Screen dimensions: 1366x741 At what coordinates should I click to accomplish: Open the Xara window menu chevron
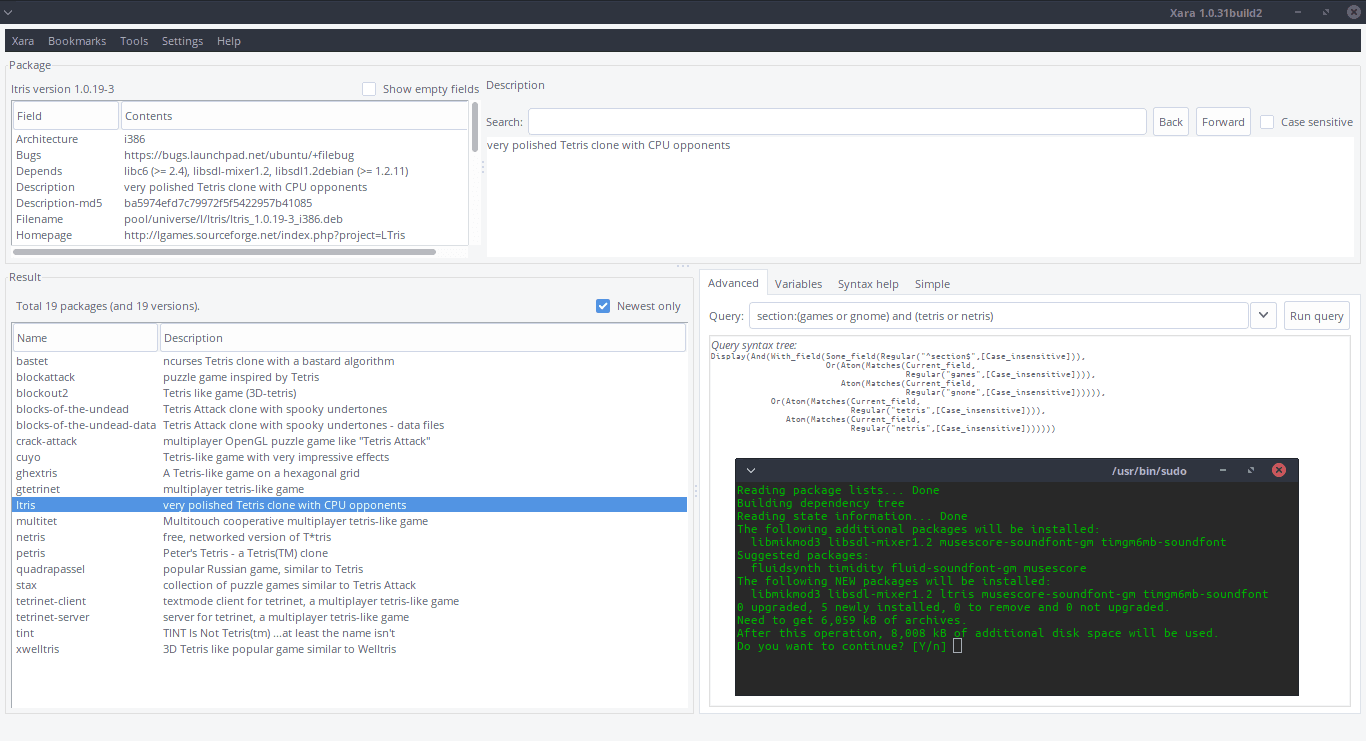tap(9, 12)
